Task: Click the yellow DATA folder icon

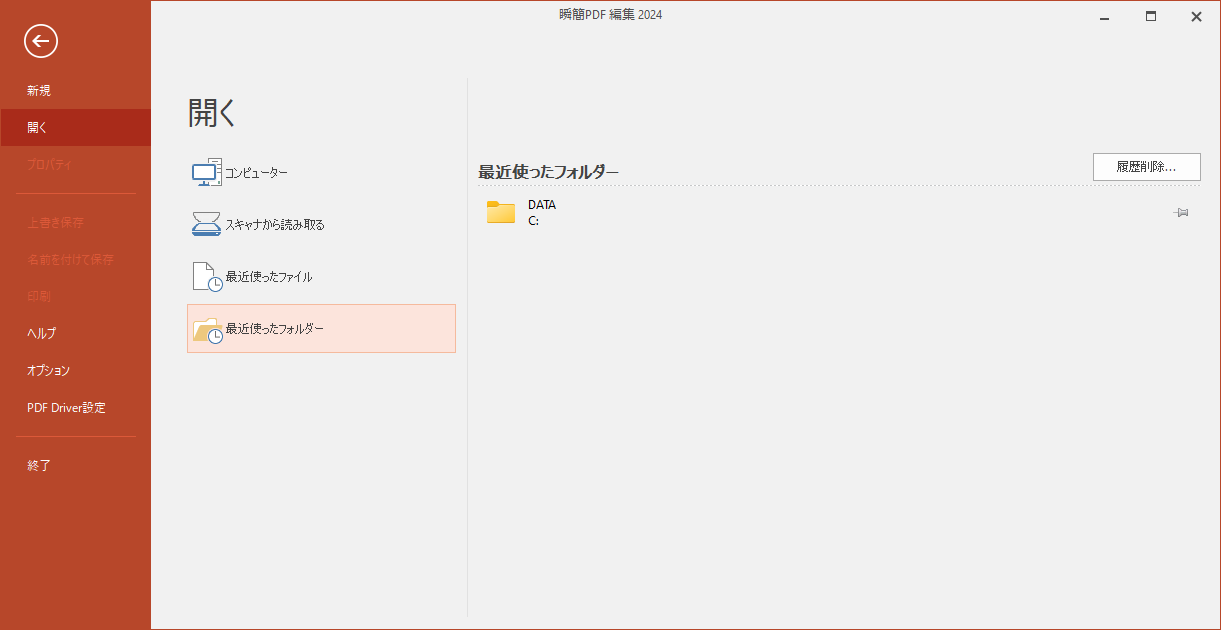Action: point(501,212)
